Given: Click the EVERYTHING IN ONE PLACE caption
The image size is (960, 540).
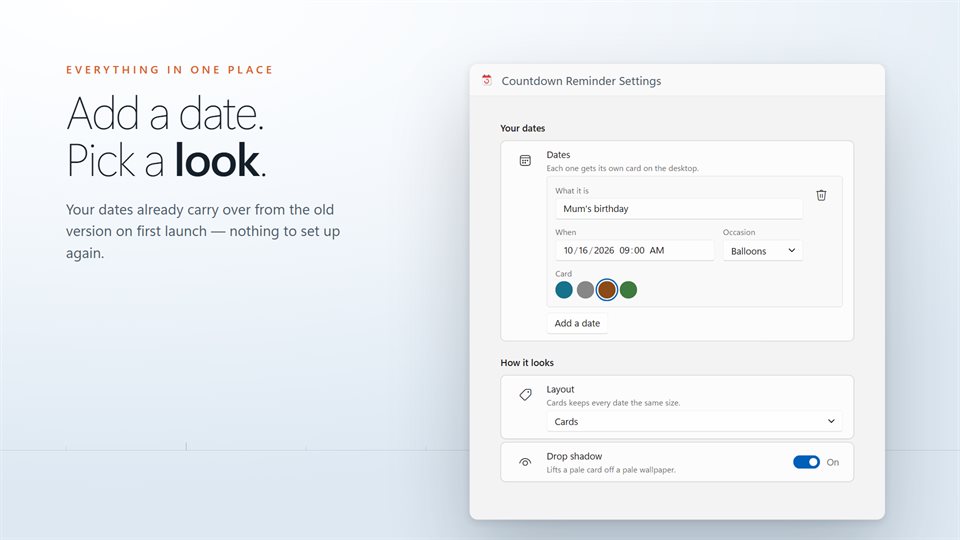Looking at the screenshot, I should tap(170, 70).
